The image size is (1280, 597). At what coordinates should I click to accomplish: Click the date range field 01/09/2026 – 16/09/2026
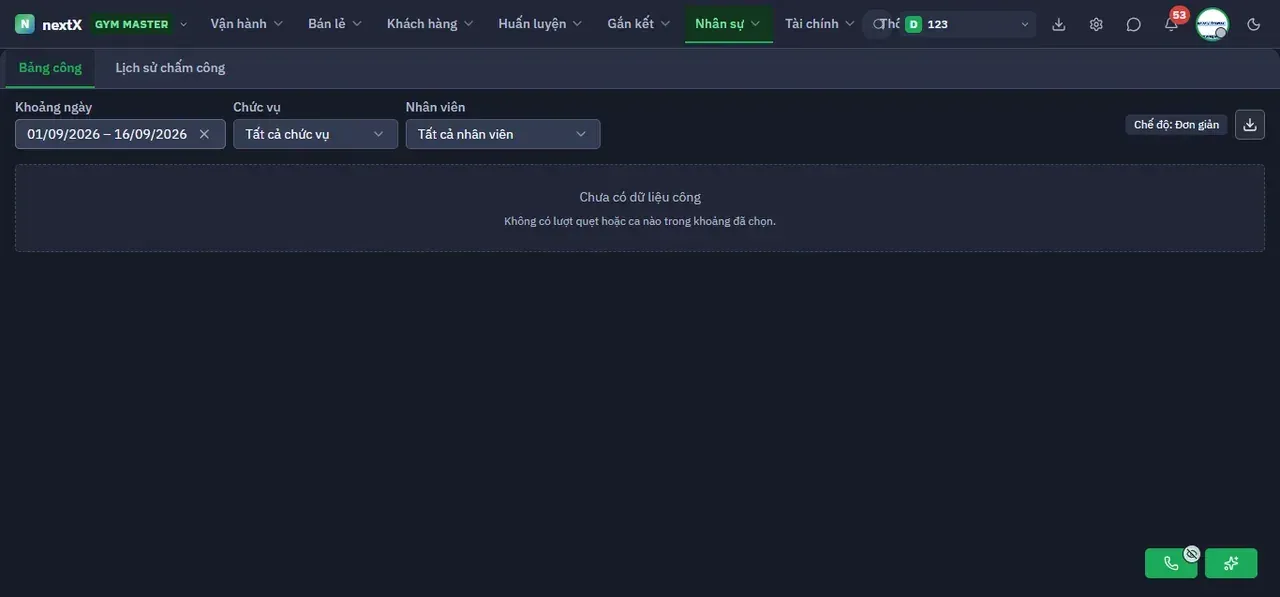[120, 134]
